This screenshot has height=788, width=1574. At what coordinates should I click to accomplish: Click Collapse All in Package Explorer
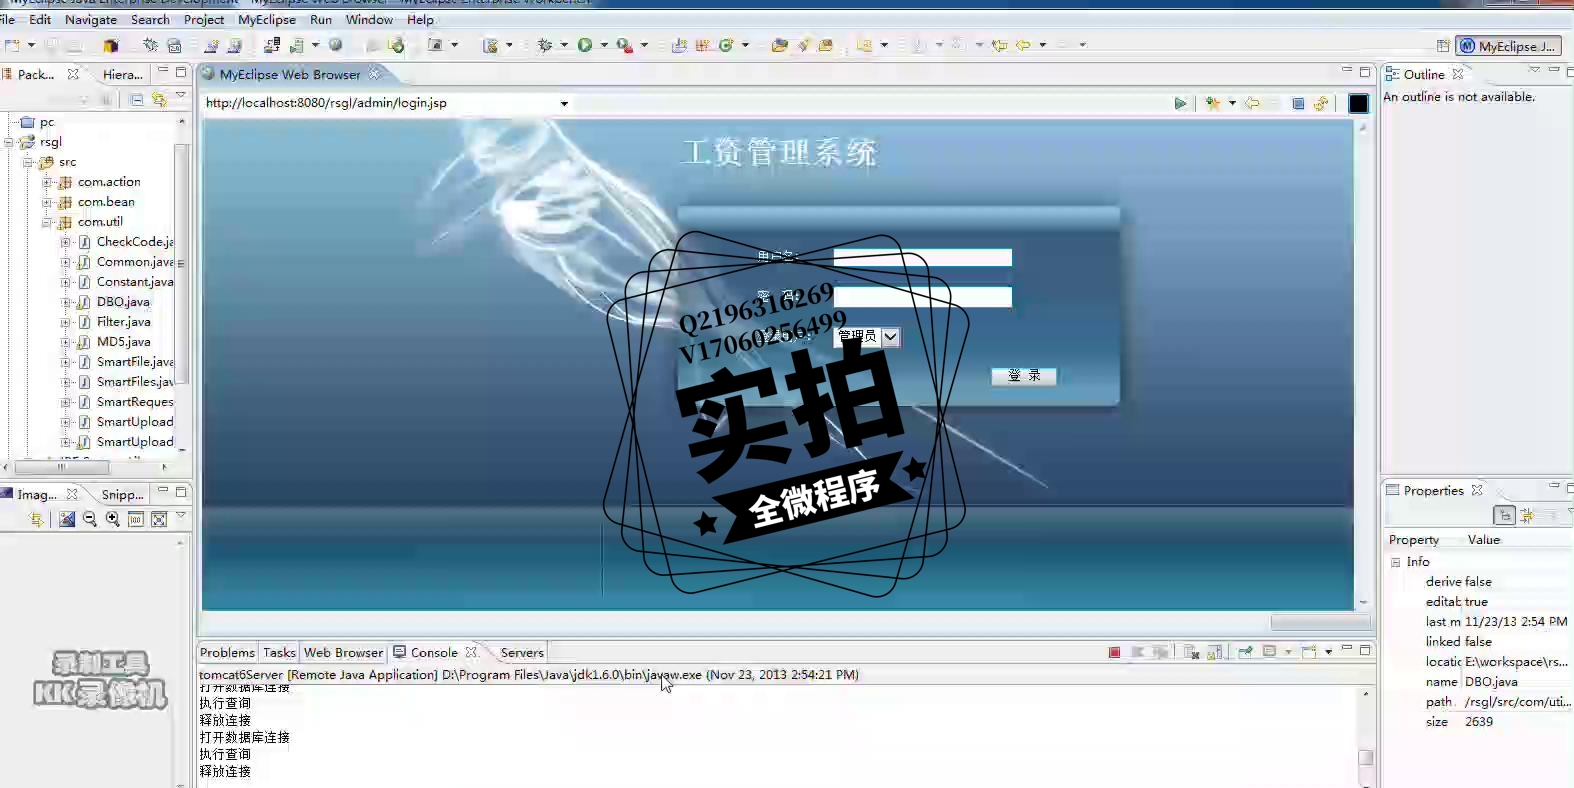137,99
